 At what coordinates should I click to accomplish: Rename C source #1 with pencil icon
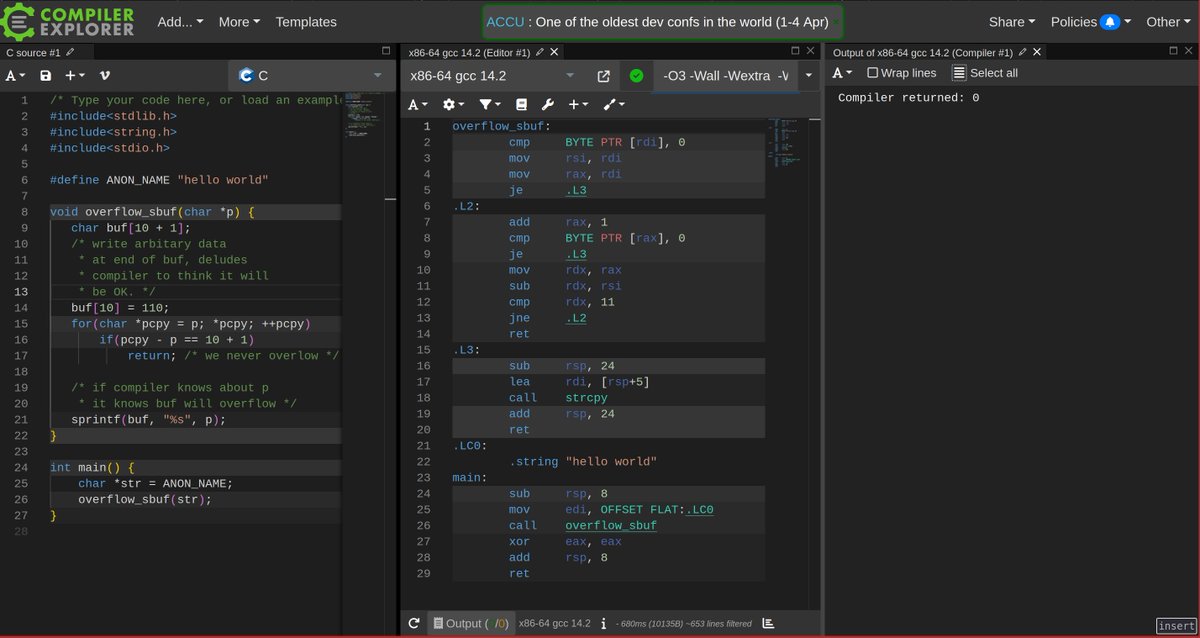[71, 52]
